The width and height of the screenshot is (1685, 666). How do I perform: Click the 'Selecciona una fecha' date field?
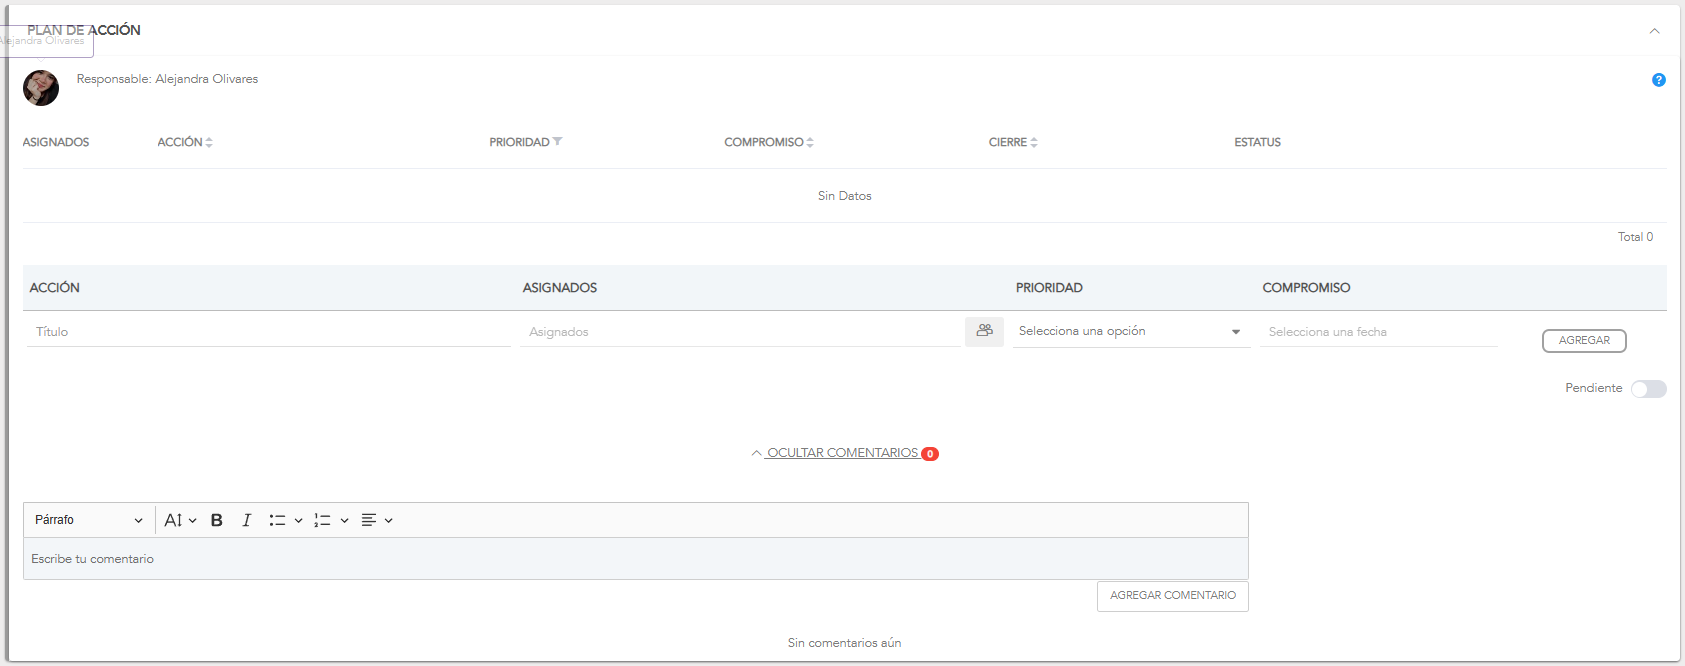(x=1378, y=332)
